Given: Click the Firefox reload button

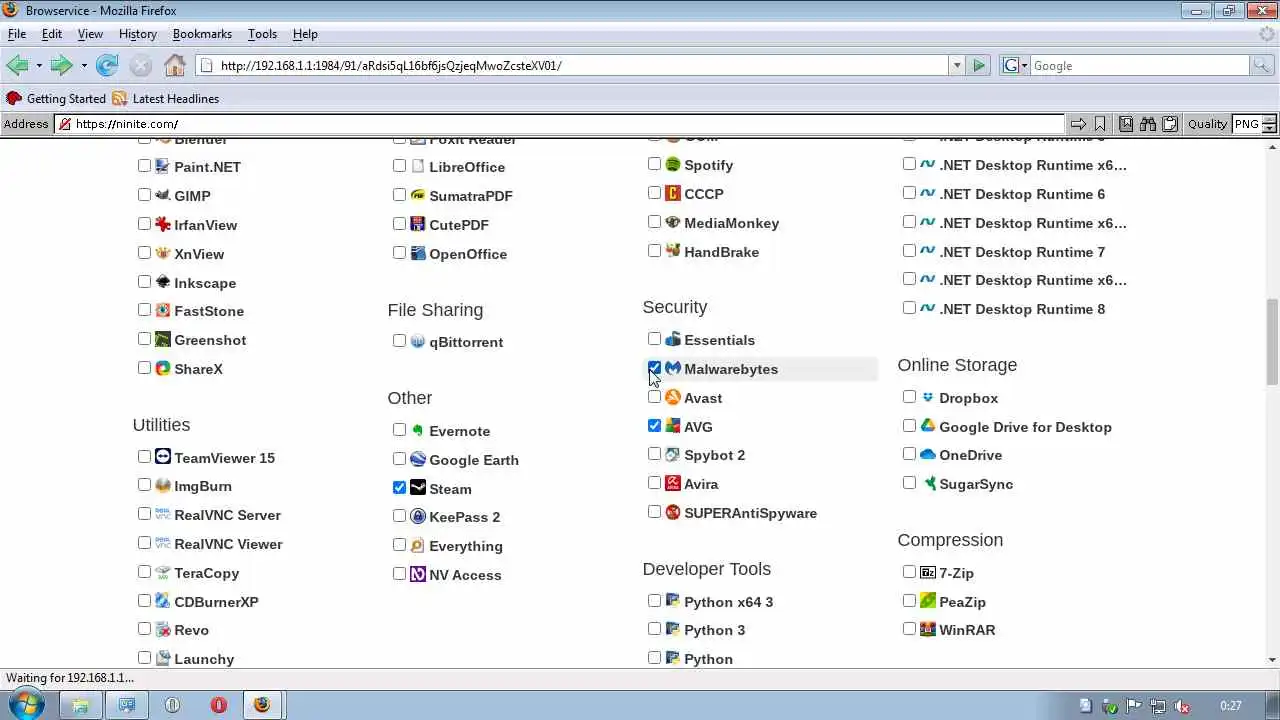Looking at the screenshot, I should click(x=107, y=66).
